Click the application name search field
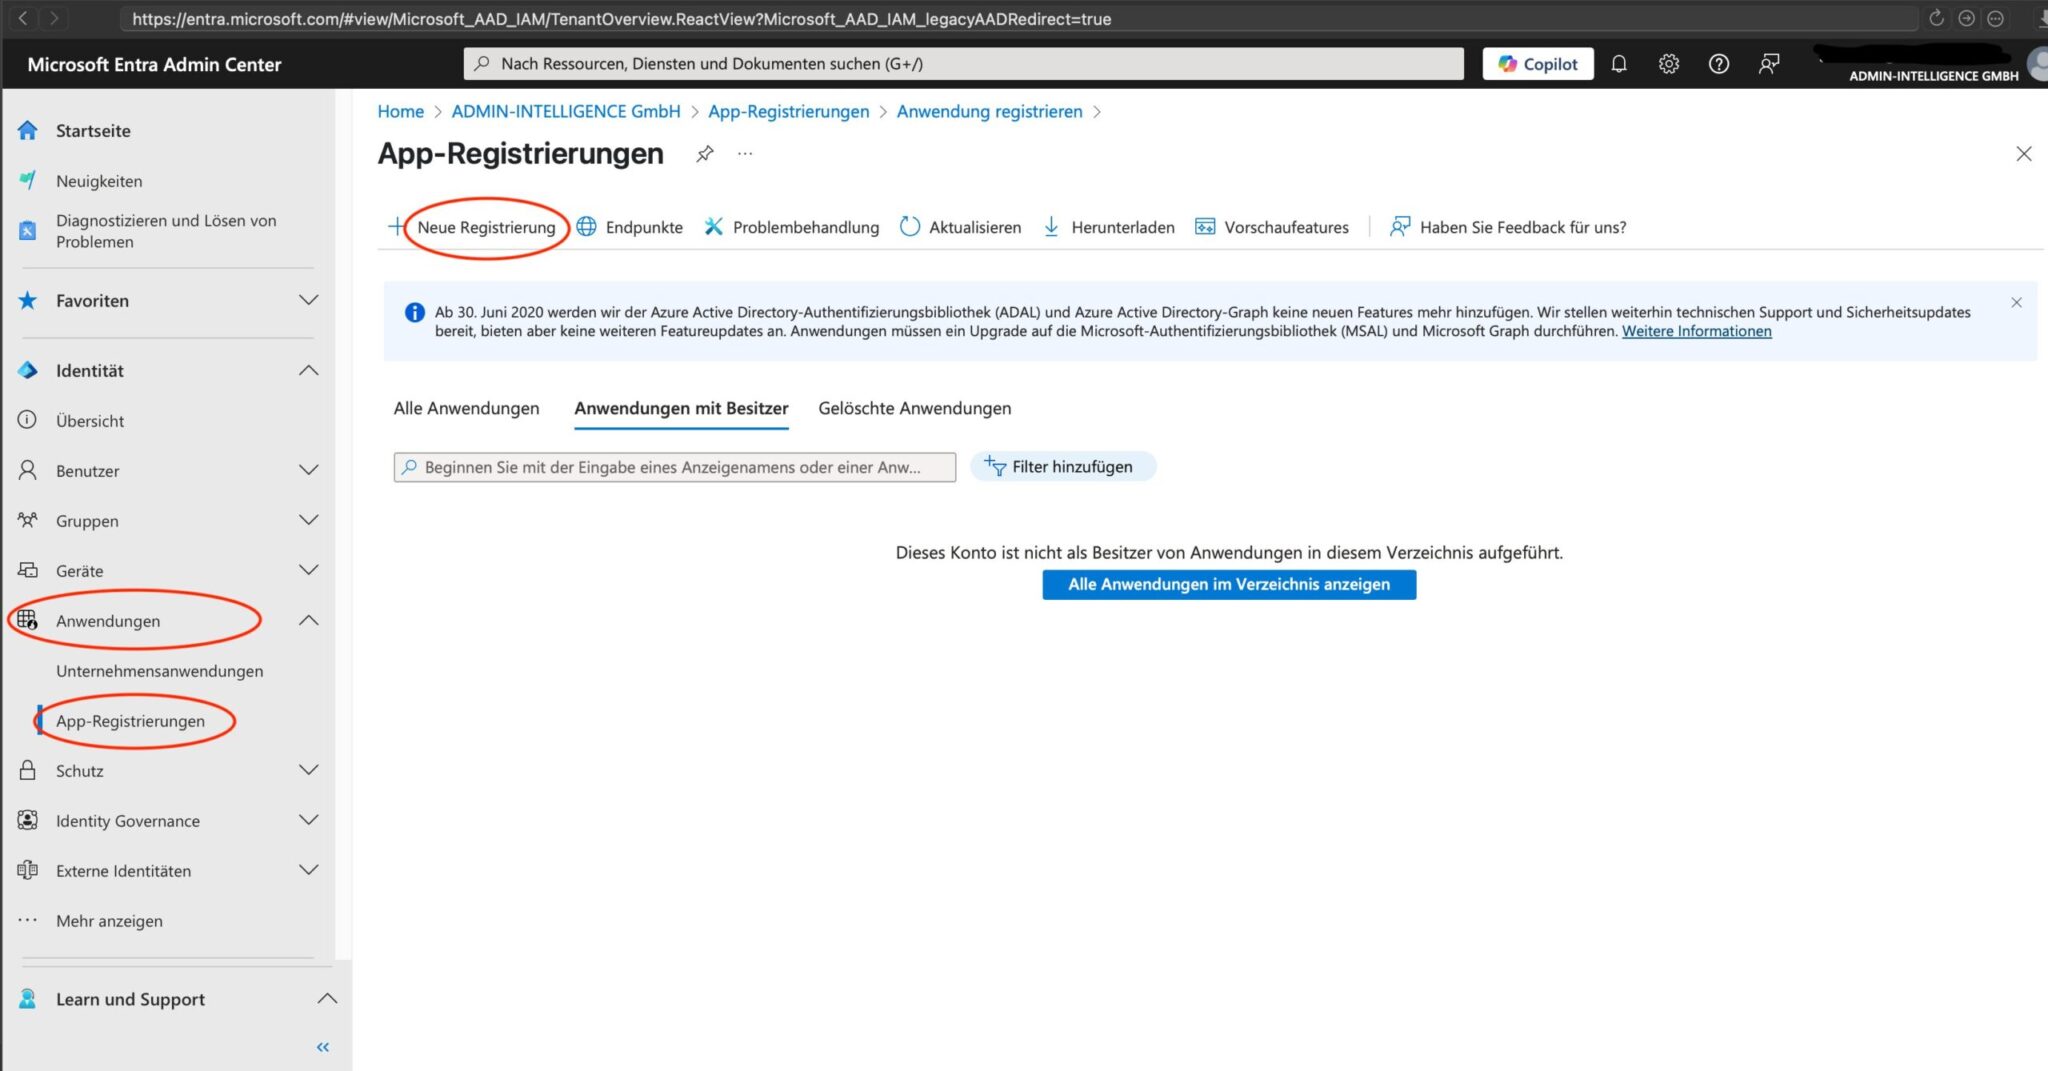 674,466
